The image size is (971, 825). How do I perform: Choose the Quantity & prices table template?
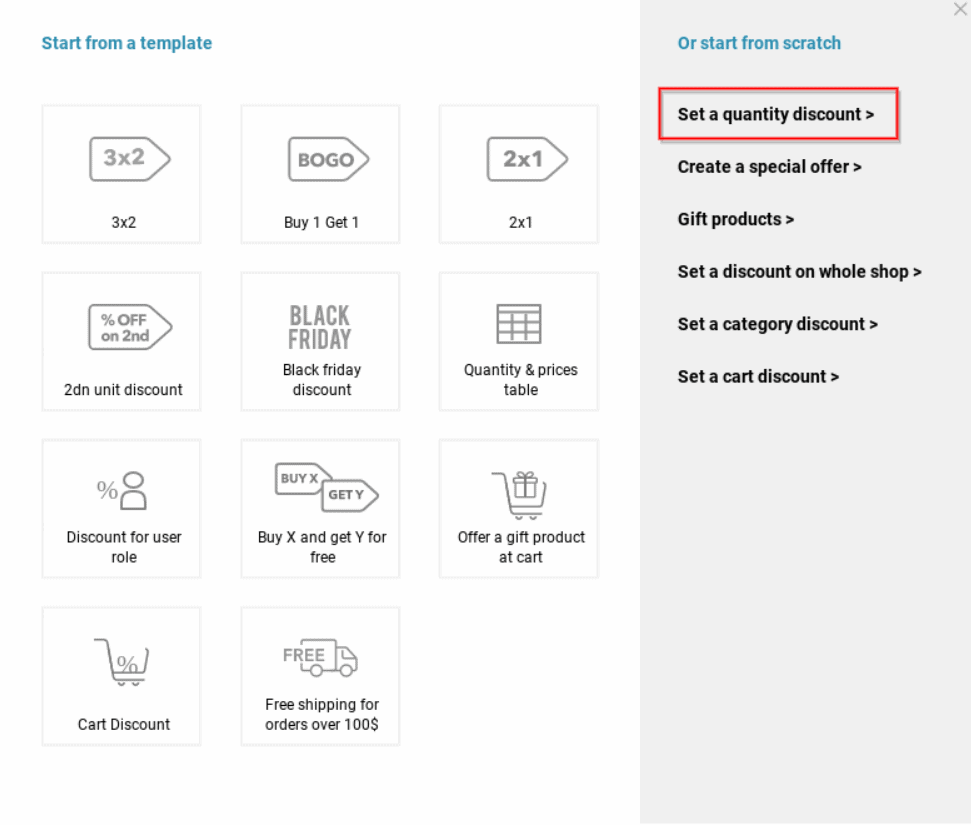point(518,340)
